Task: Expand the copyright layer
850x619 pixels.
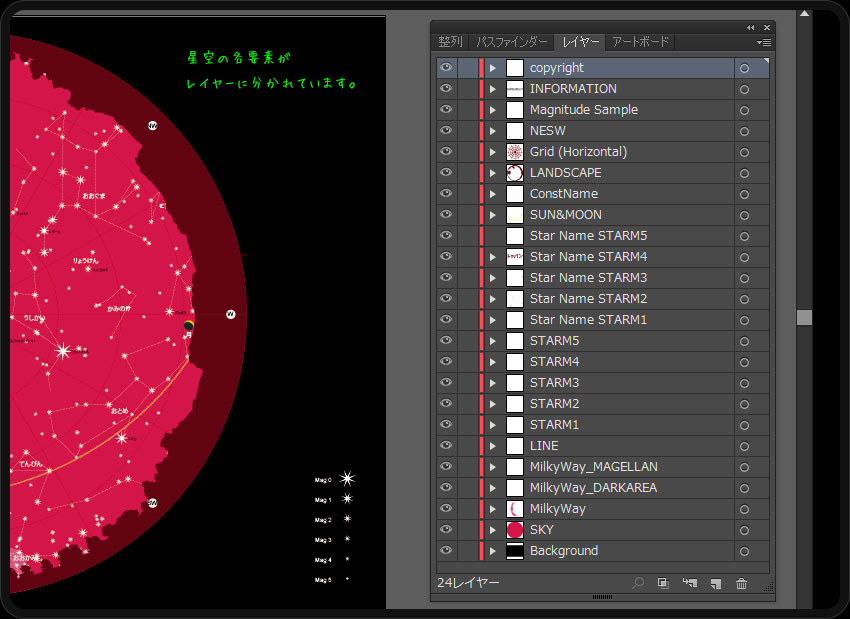Action: (493, 68)
